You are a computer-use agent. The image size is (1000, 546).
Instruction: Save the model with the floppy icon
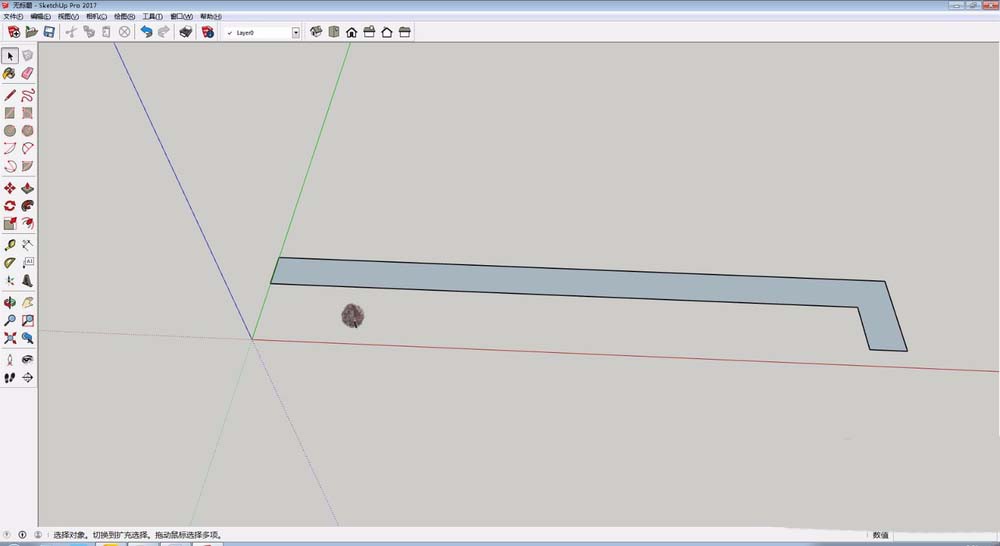48,32
